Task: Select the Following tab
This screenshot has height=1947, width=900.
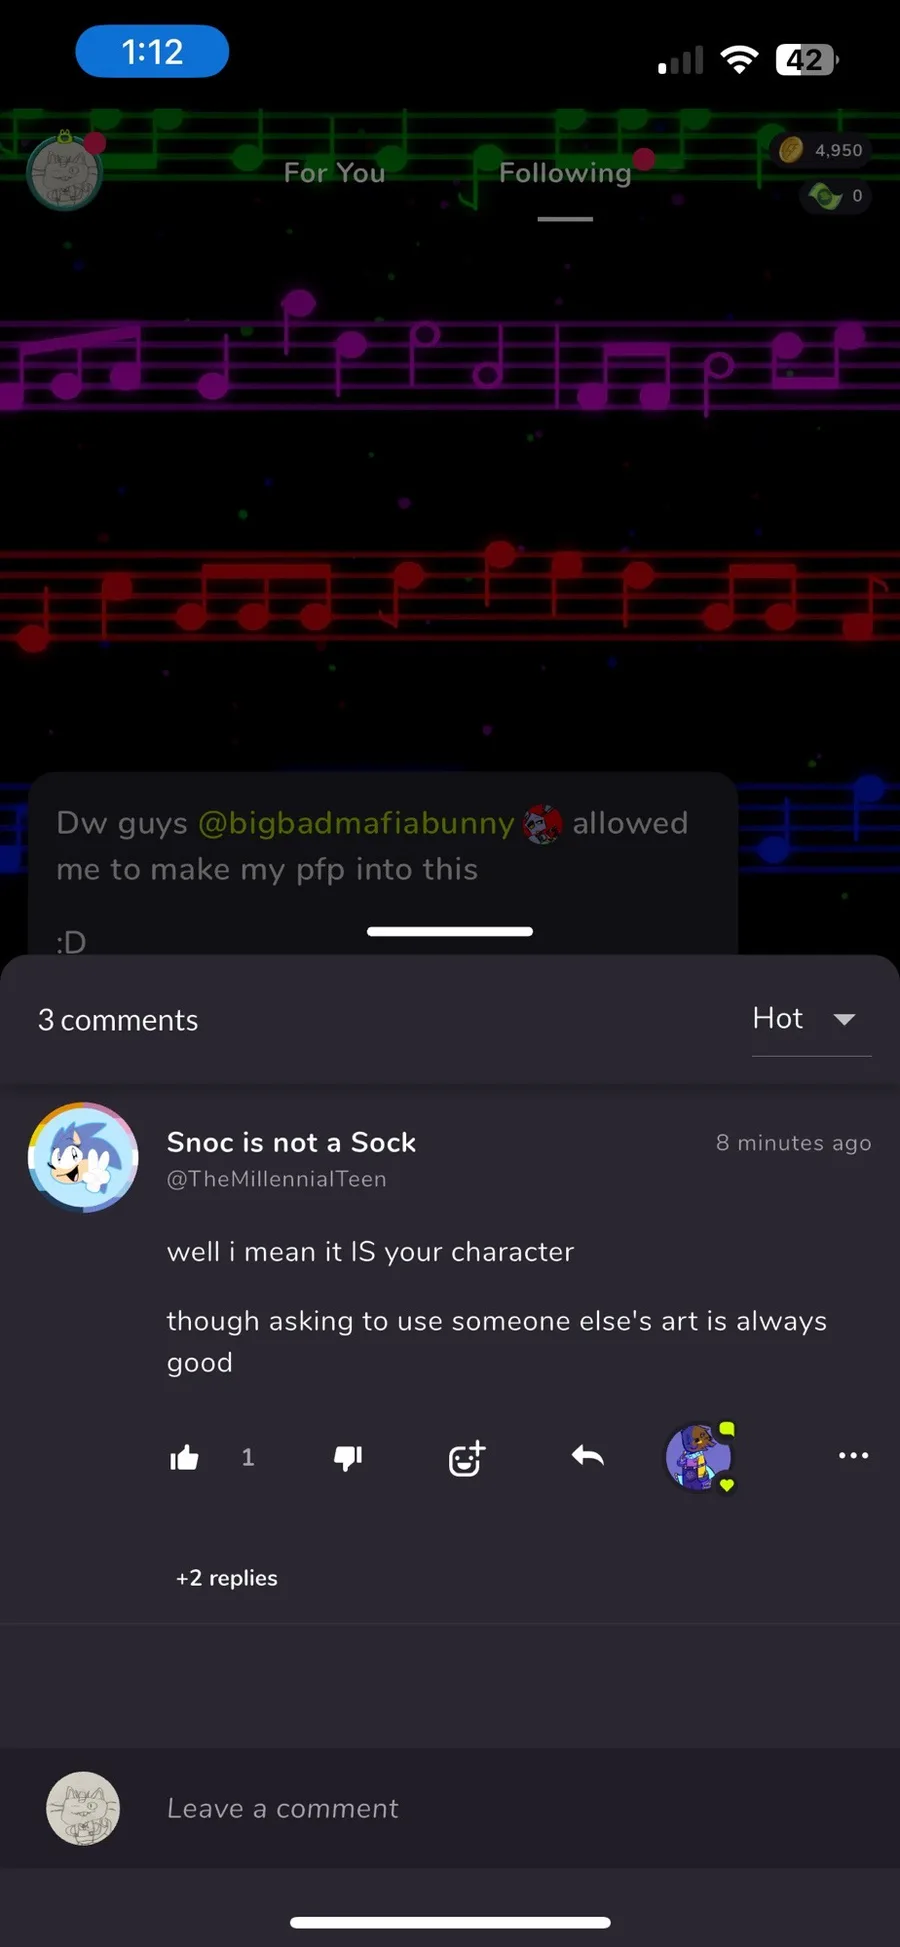Action: pyautogui.click(x=565, y=173)
